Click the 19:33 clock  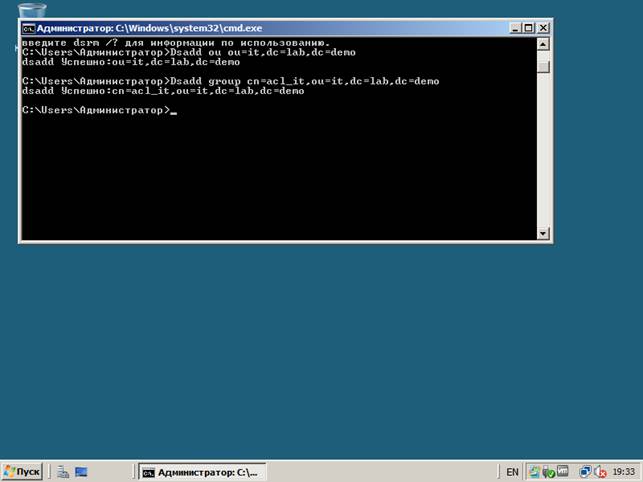point(623,472)
